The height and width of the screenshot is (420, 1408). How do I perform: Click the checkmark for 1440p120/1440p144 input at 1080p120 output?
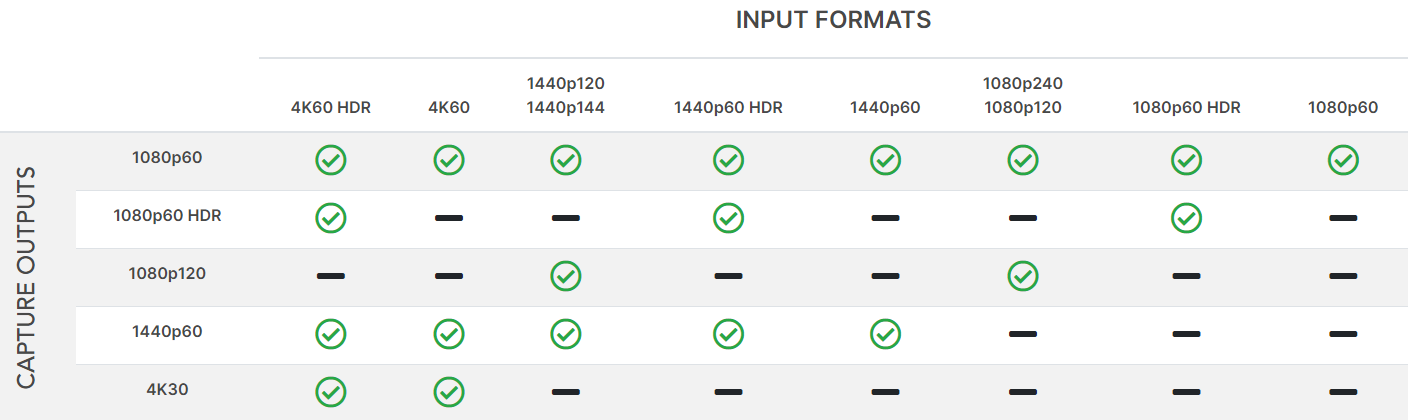pyautogui.click(x=566, y=276)
